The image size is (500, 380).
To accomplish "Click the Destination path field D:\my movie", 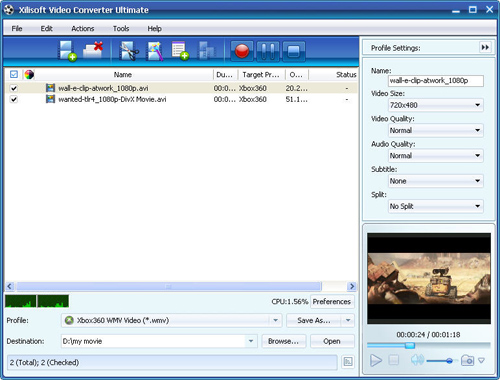I will click(x=154, y=341).
